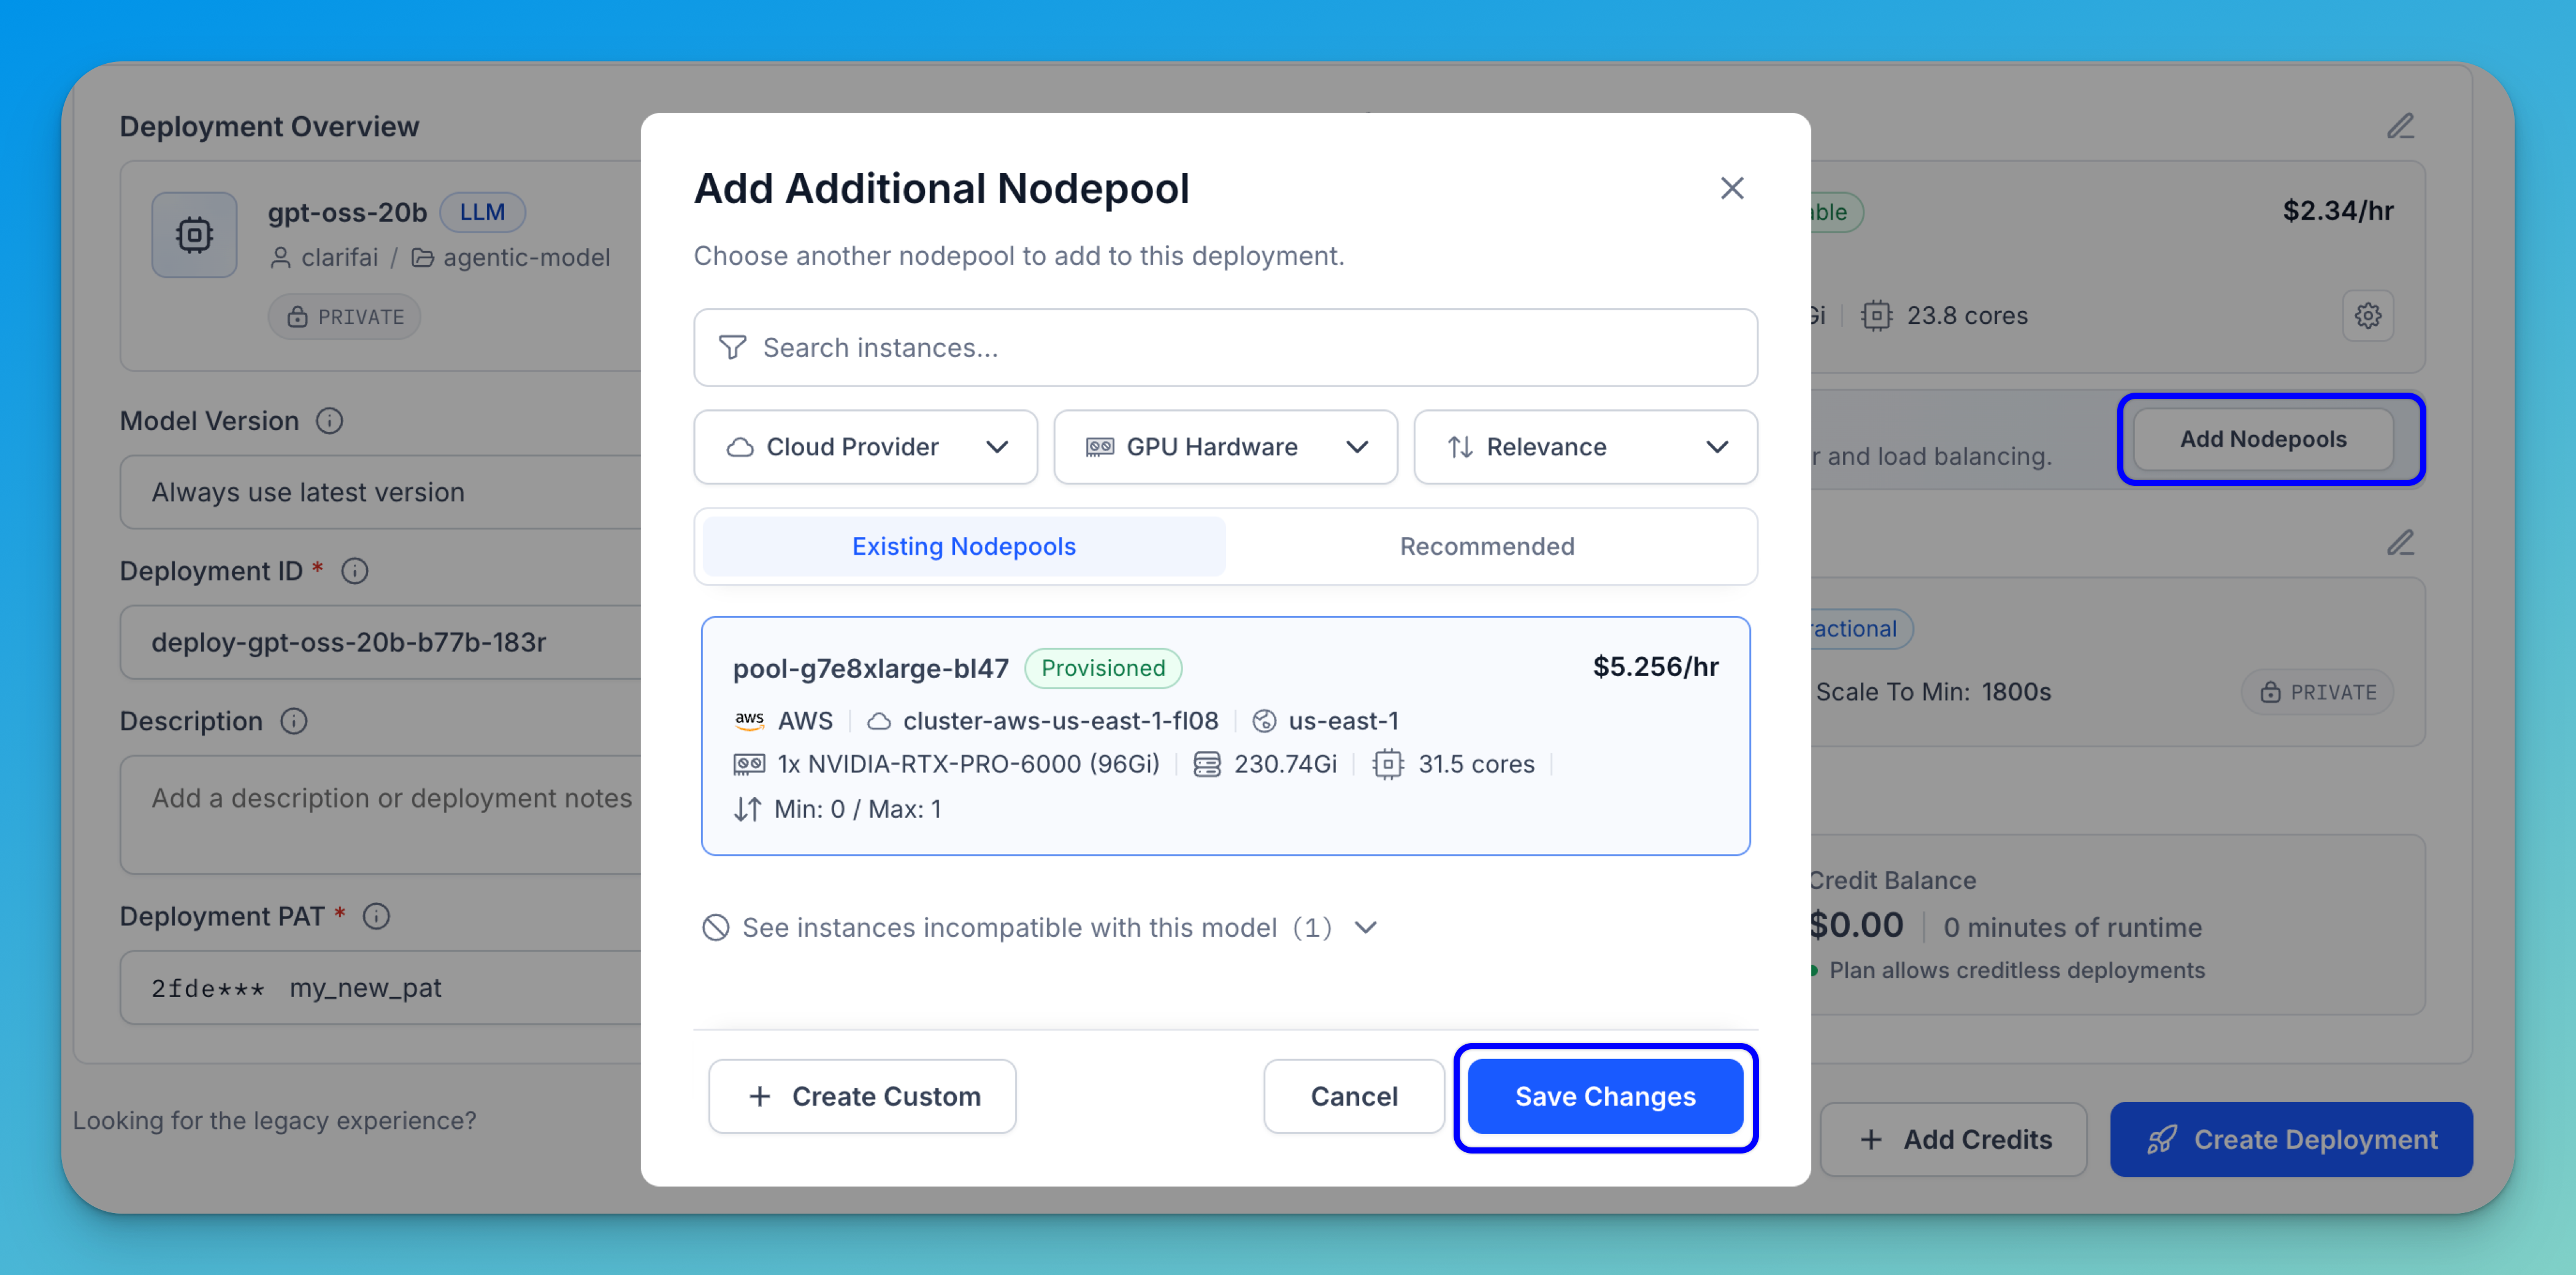Select the Existing Nodepools tab
The image size is (2576, 1275).
(963, 546)
